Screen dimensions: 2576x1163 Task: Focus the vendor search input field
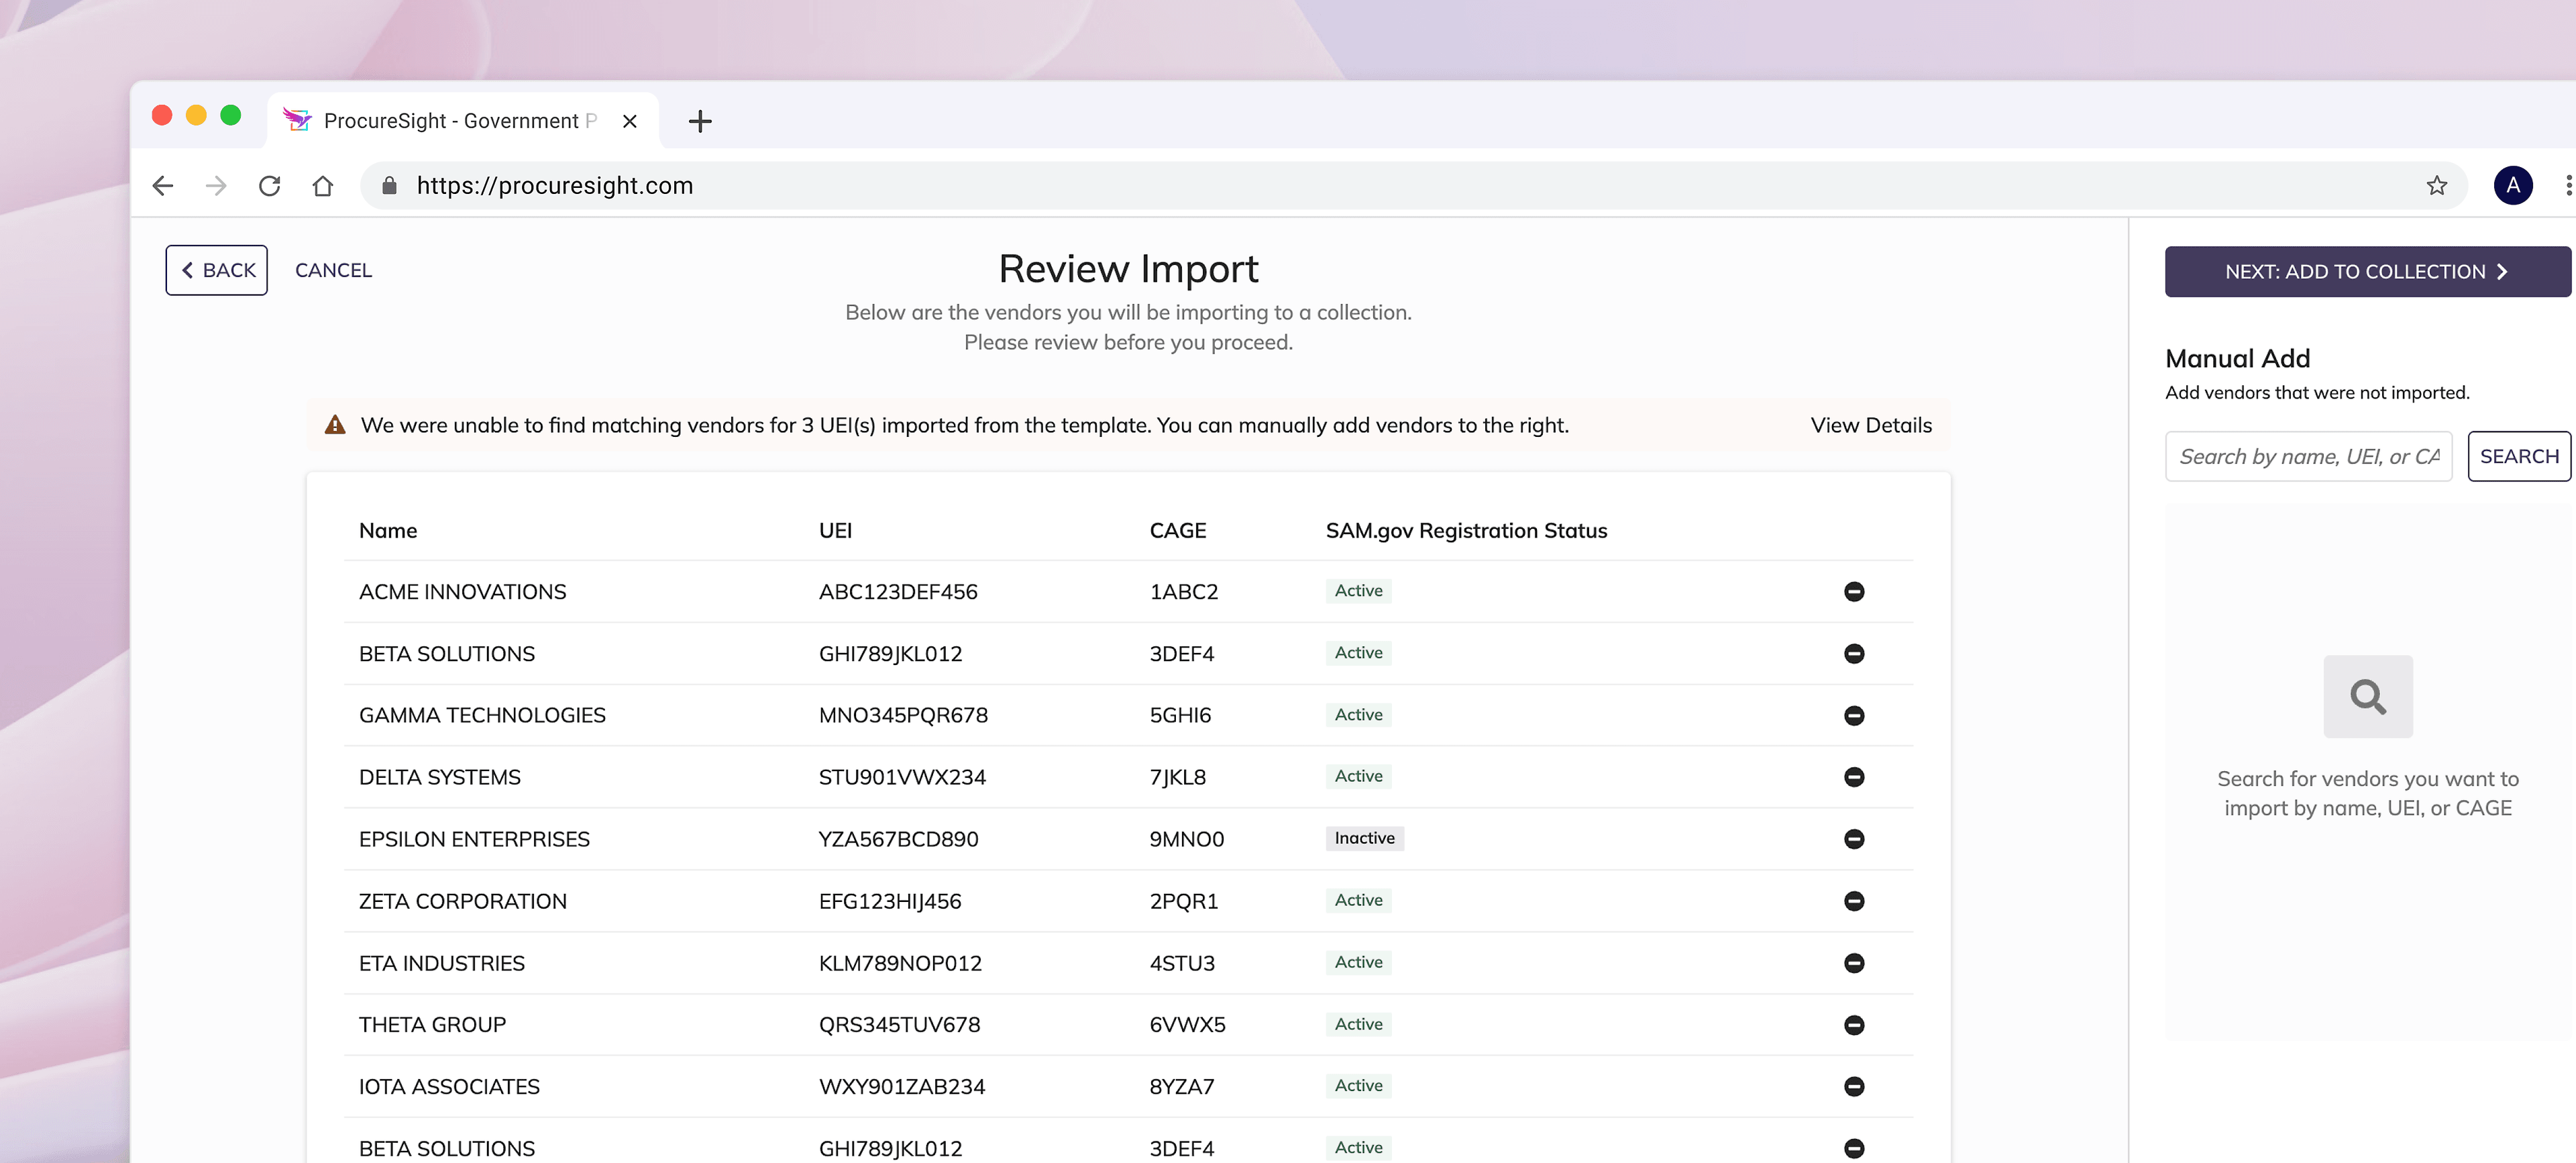coord(2307,456)
